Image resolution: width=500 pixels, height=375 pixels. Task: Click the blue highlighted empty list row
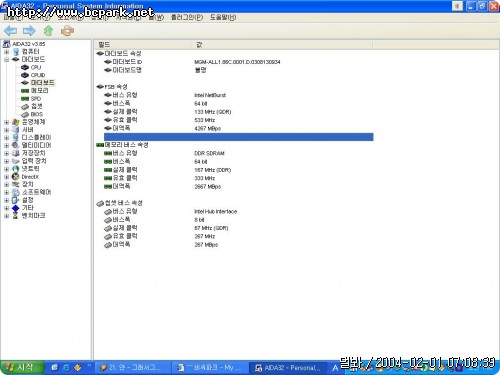[239, 137]
